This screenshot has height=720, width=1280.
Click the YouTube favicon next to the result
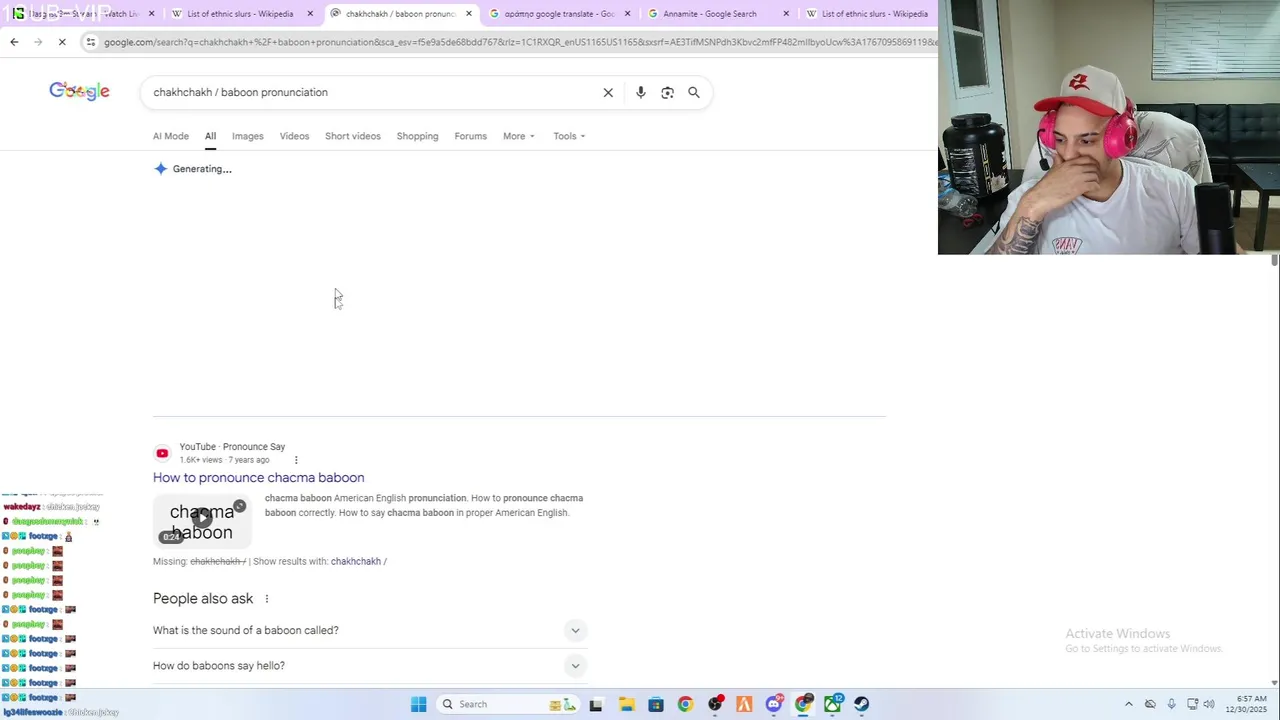click(x=162, y=453)
